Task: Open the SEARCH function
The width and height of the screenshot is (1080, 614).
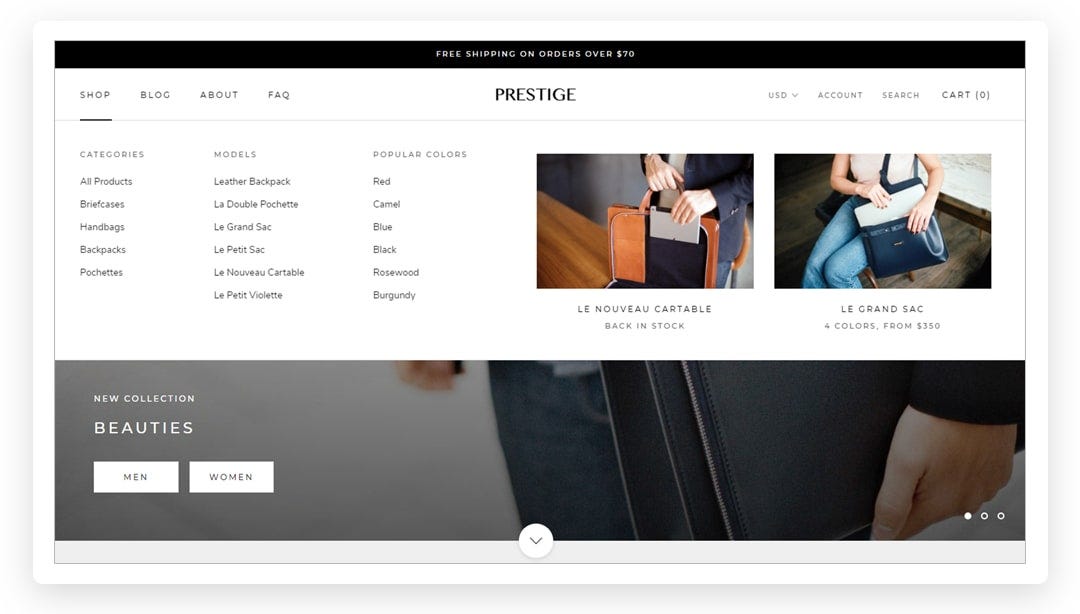Action: click(900, 95)
